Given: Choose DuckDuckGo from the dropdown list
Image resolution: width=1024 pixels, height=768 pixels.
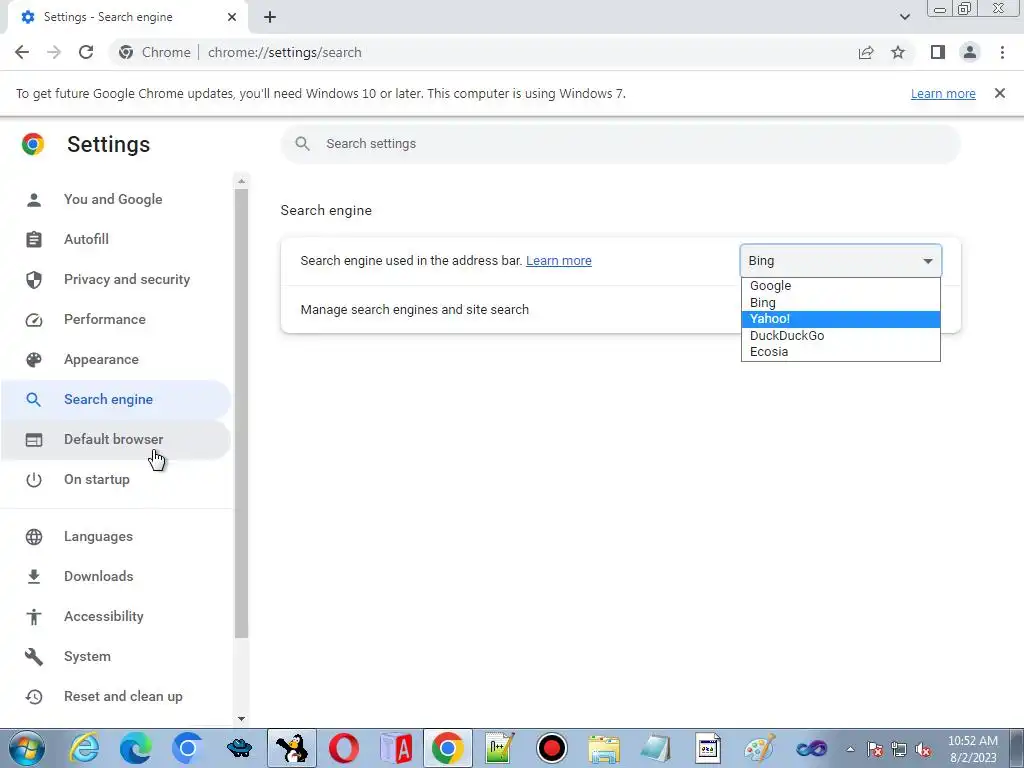Looking at the screenshot, I should 840,335.
